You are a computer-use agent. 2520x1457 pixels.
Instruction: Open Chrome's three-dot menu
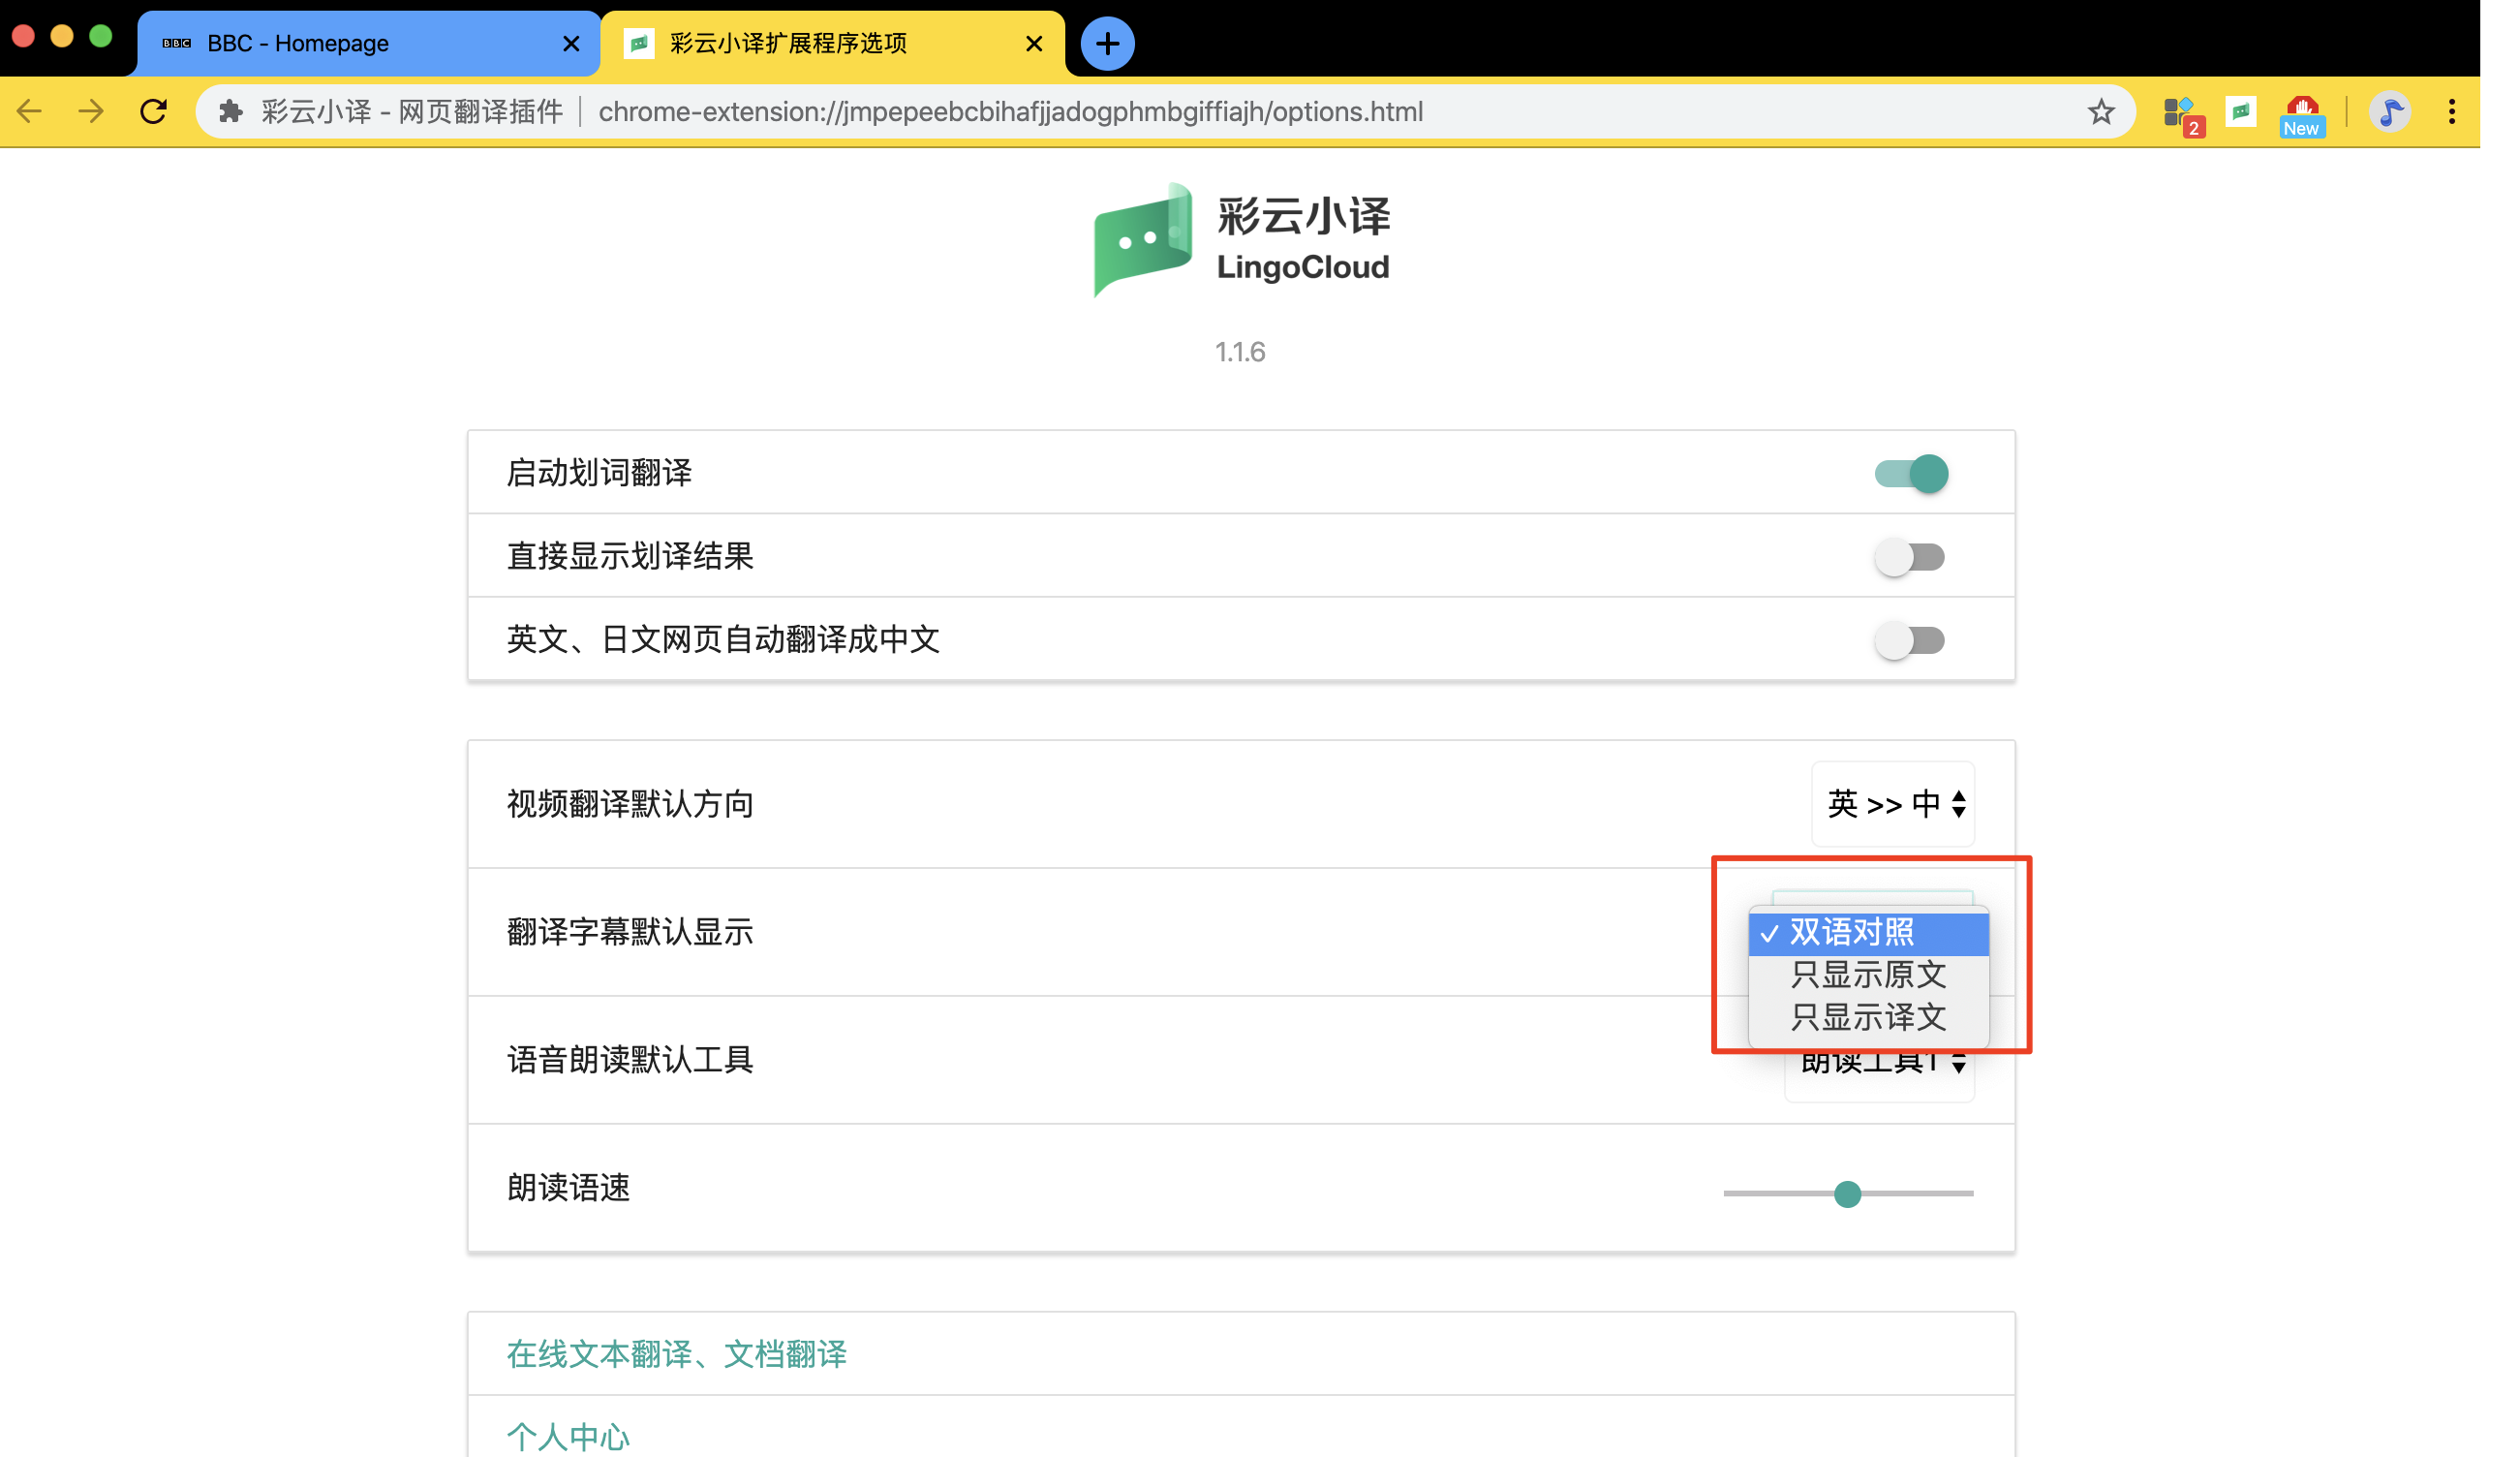pos(2452,111)
